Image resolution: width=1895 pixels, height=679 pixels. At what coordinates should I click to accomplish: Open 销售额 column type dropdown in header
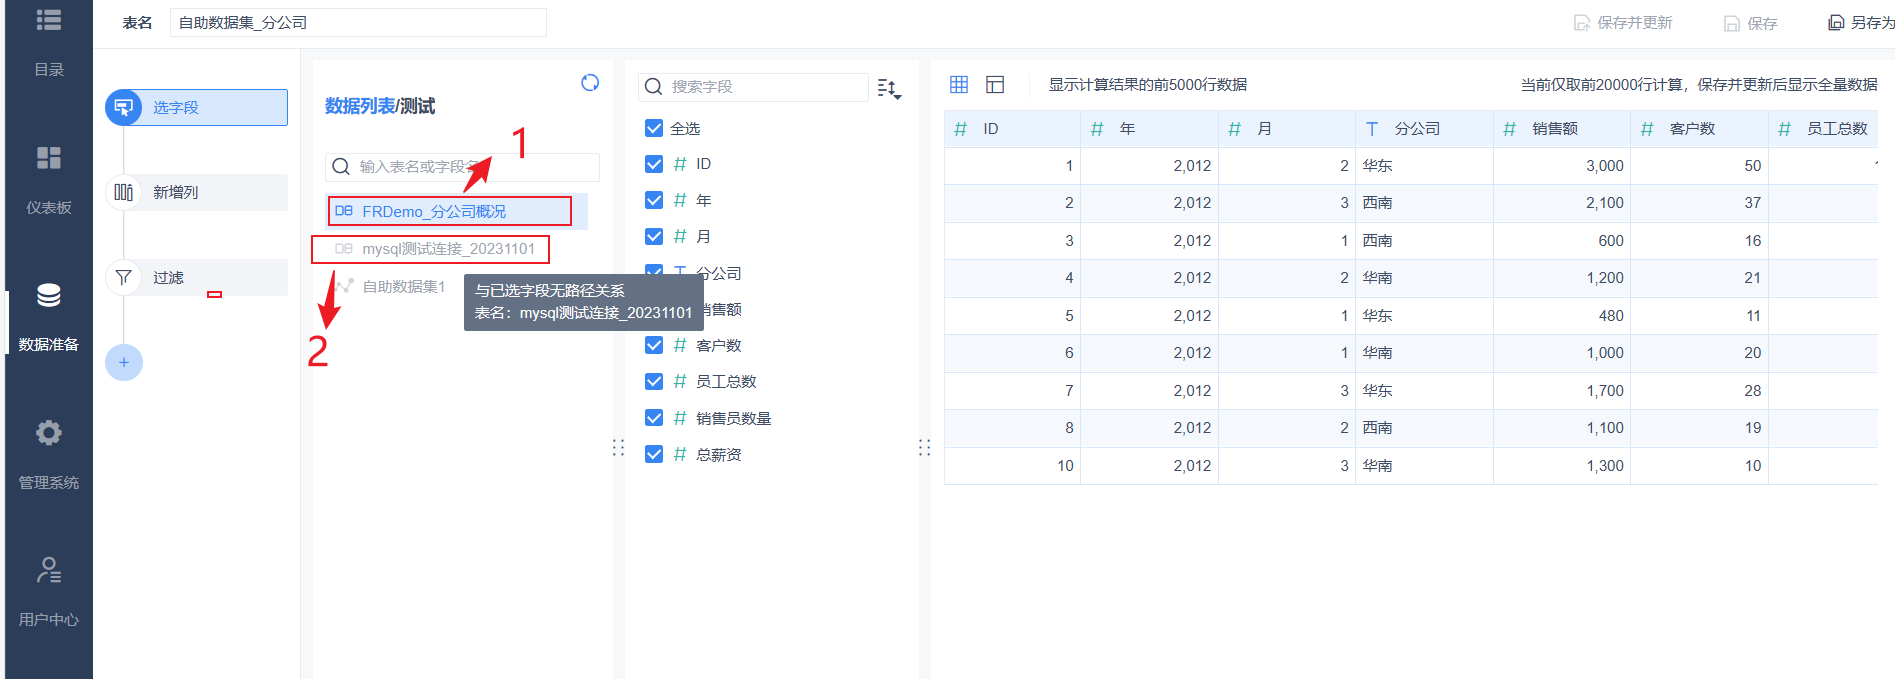[x=1510, y=129]
